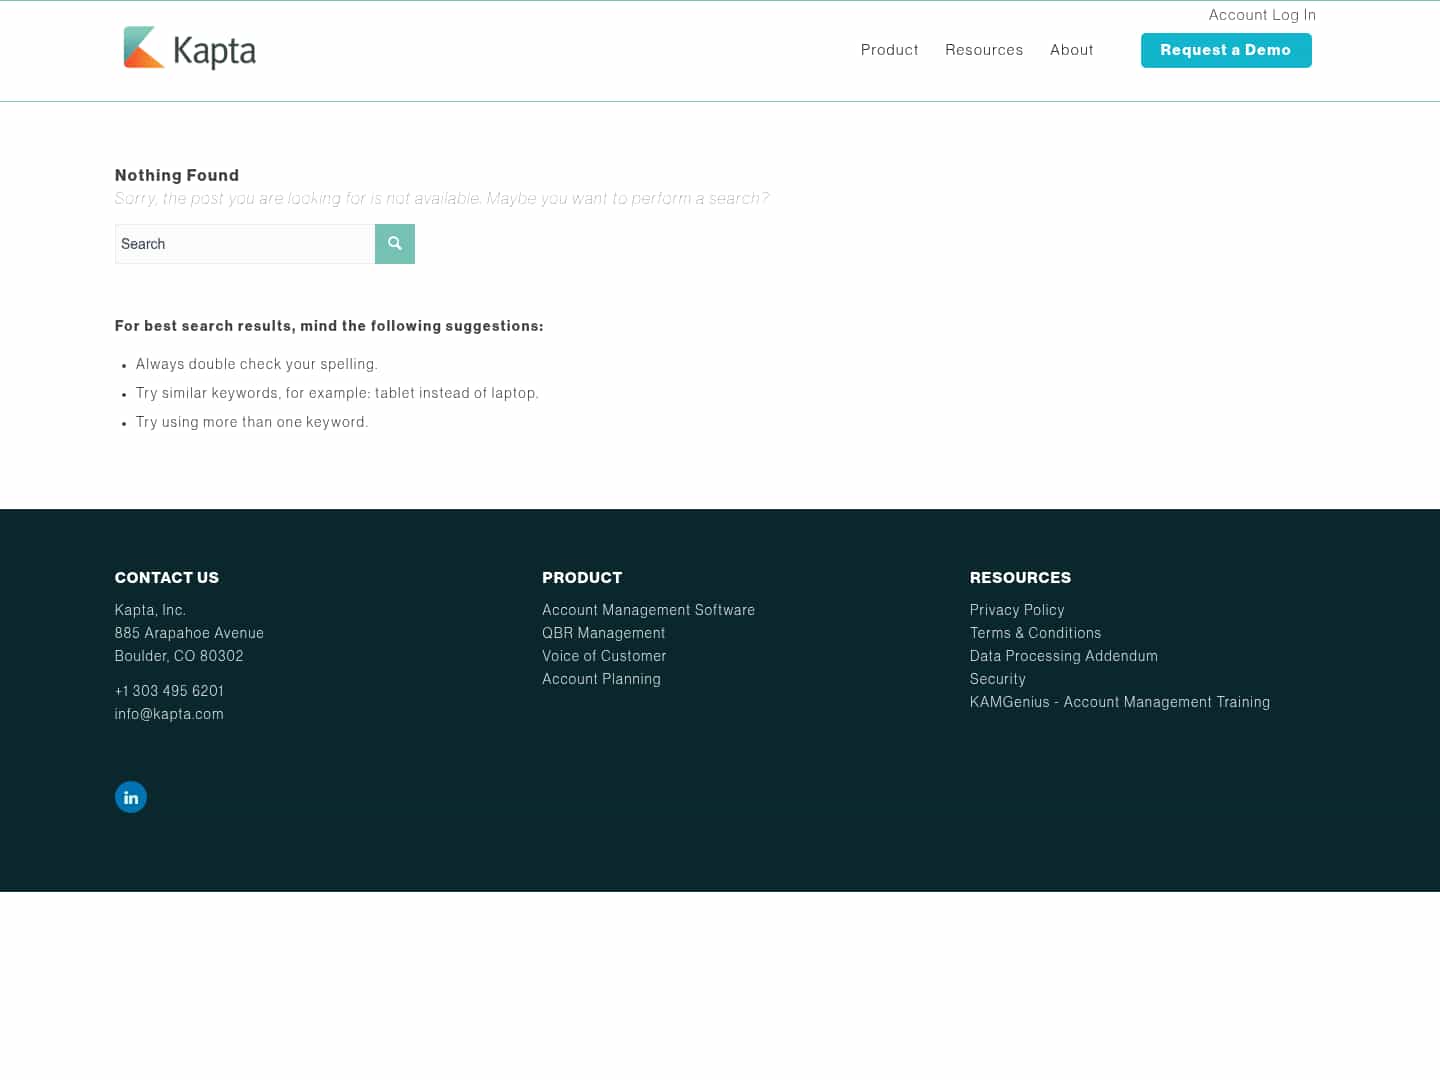Visit KAMGenius Account Management Training link
1440x1080 pixels.
pyautogui.click(x=1119, y=702)
